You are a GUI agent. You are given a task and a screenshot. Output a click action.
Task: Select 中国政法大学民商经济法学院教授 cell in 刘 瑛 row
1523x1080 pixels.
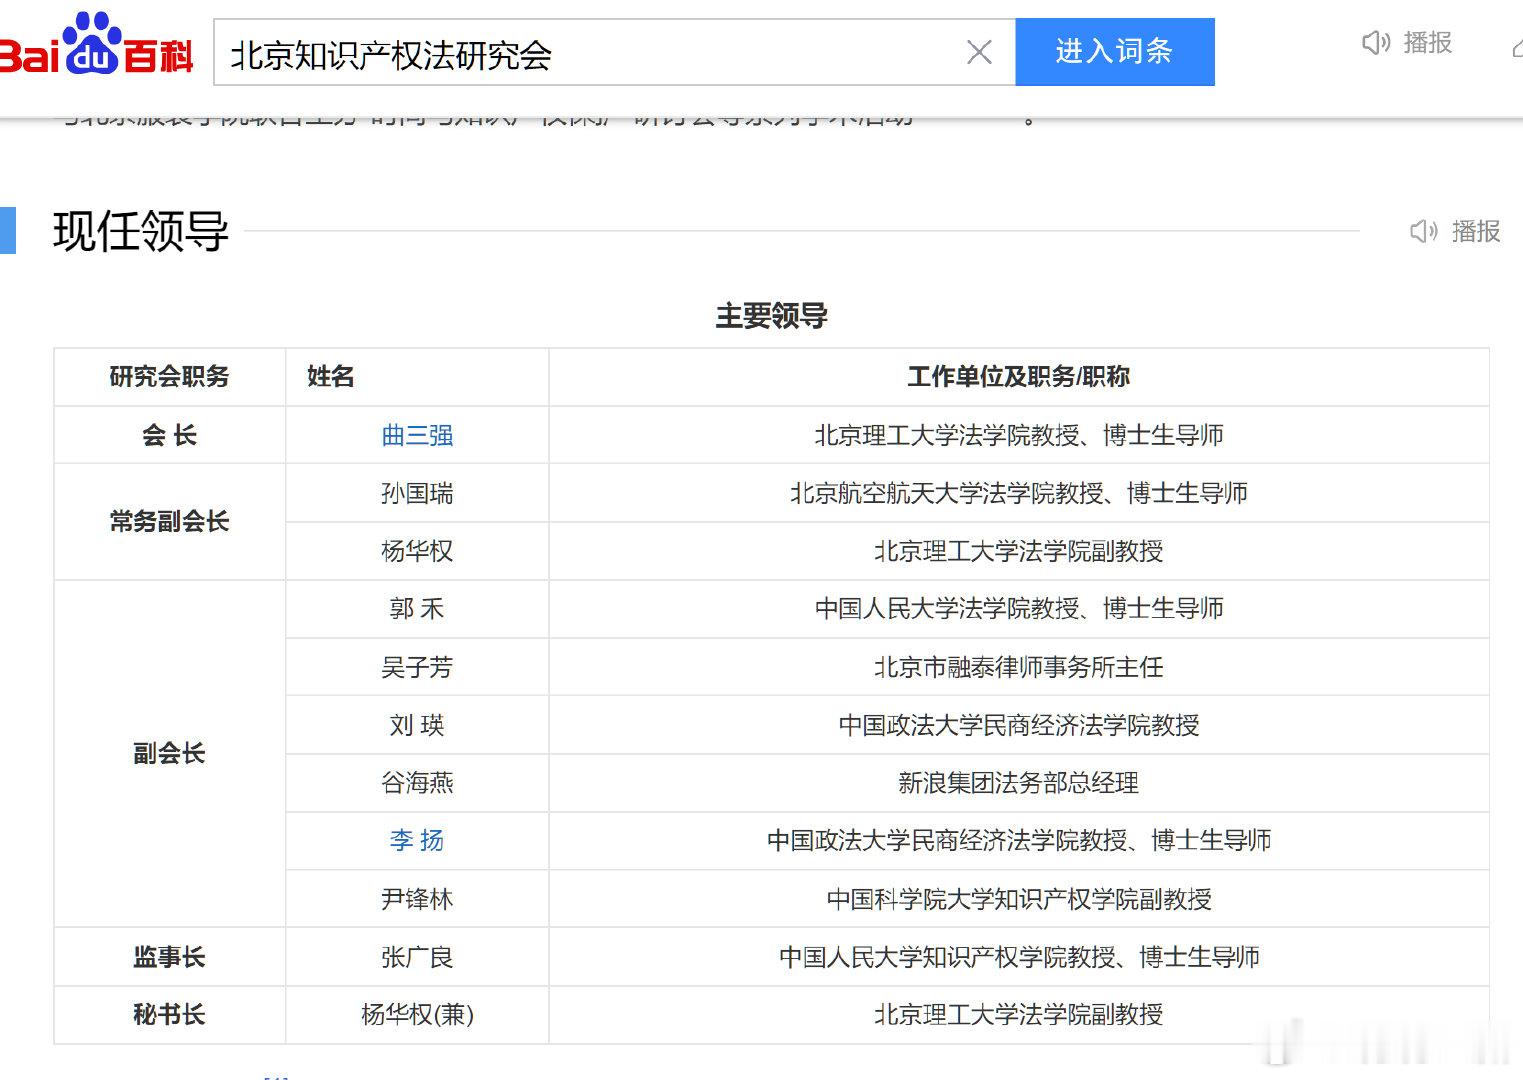(1019, 725)
